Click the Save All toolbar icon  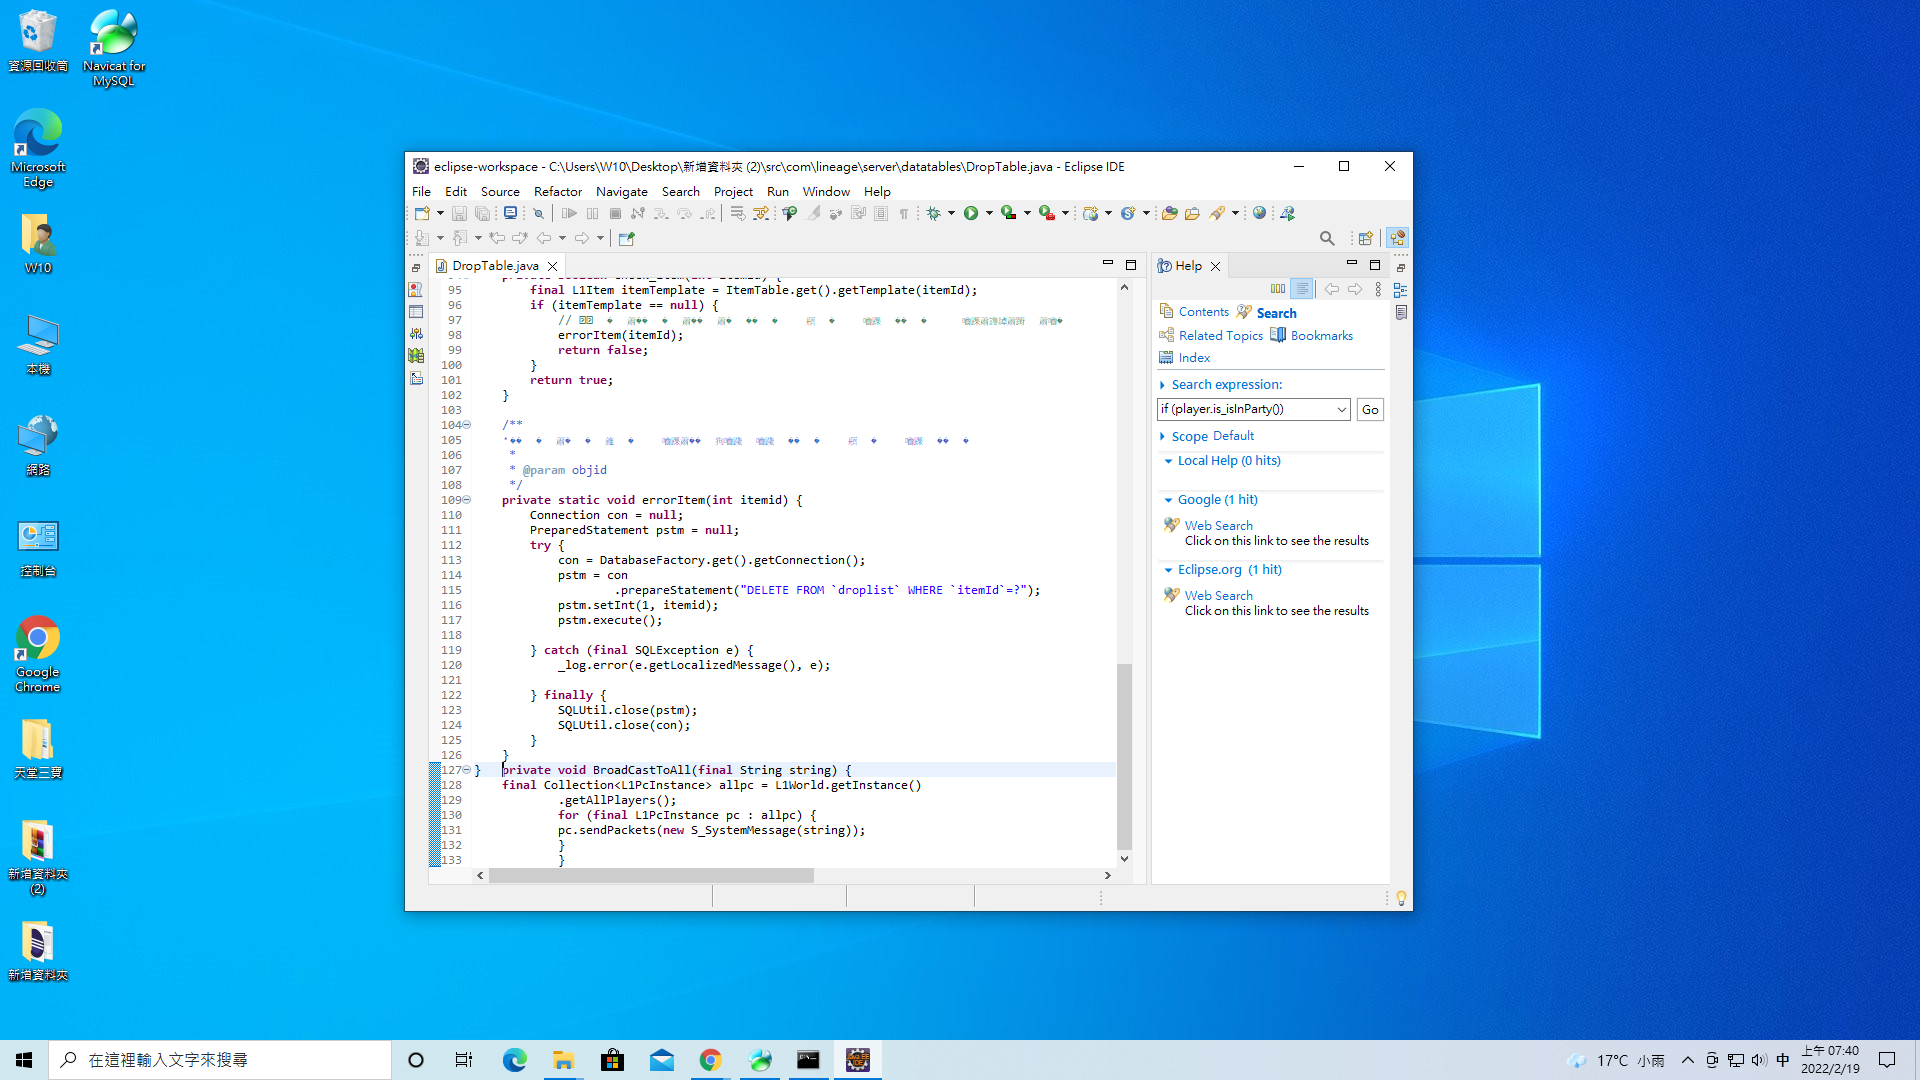[482, 213]
